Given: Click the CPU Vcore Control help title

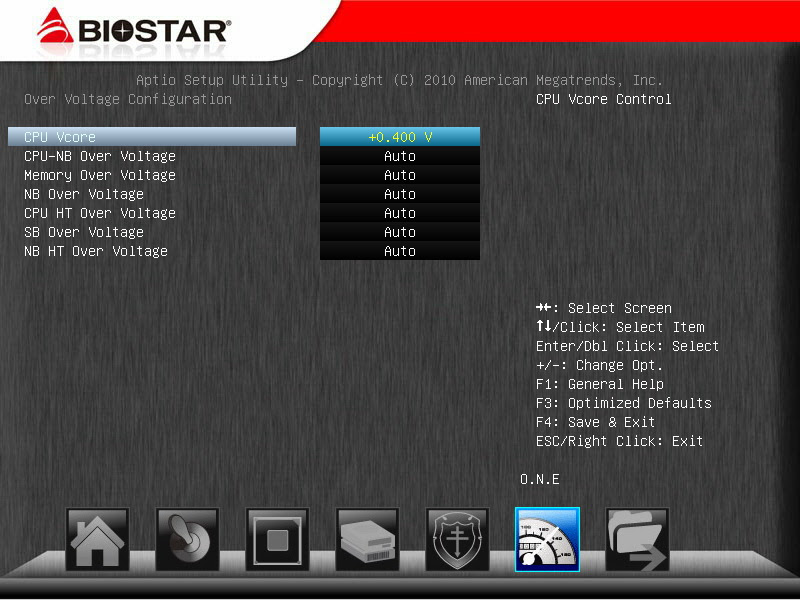Looking at the screenshot, I should pyautogui.click(x=604, y=99).
